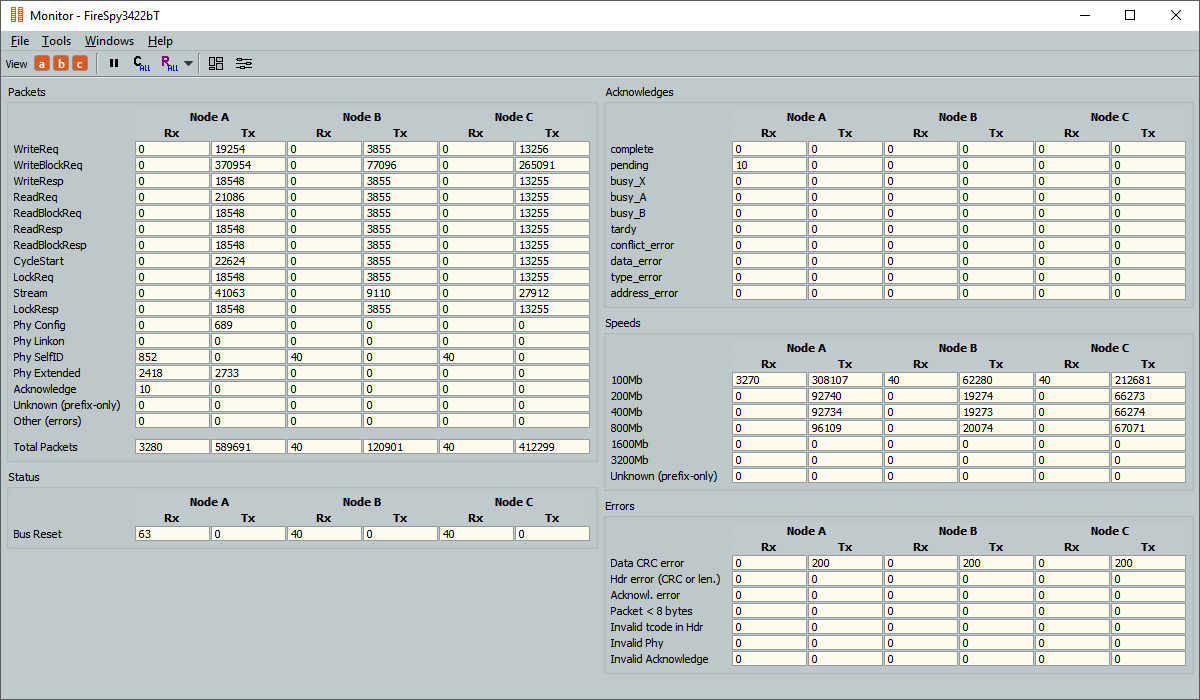
Task: Click the 1600Mb speed row label
Action: [x=629, y=444]
